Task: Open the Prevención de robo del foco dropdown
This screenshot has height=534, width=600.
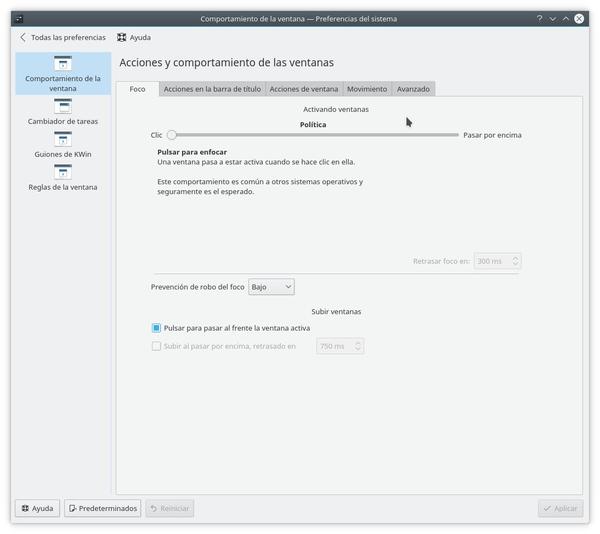Action: coord(271,287)
